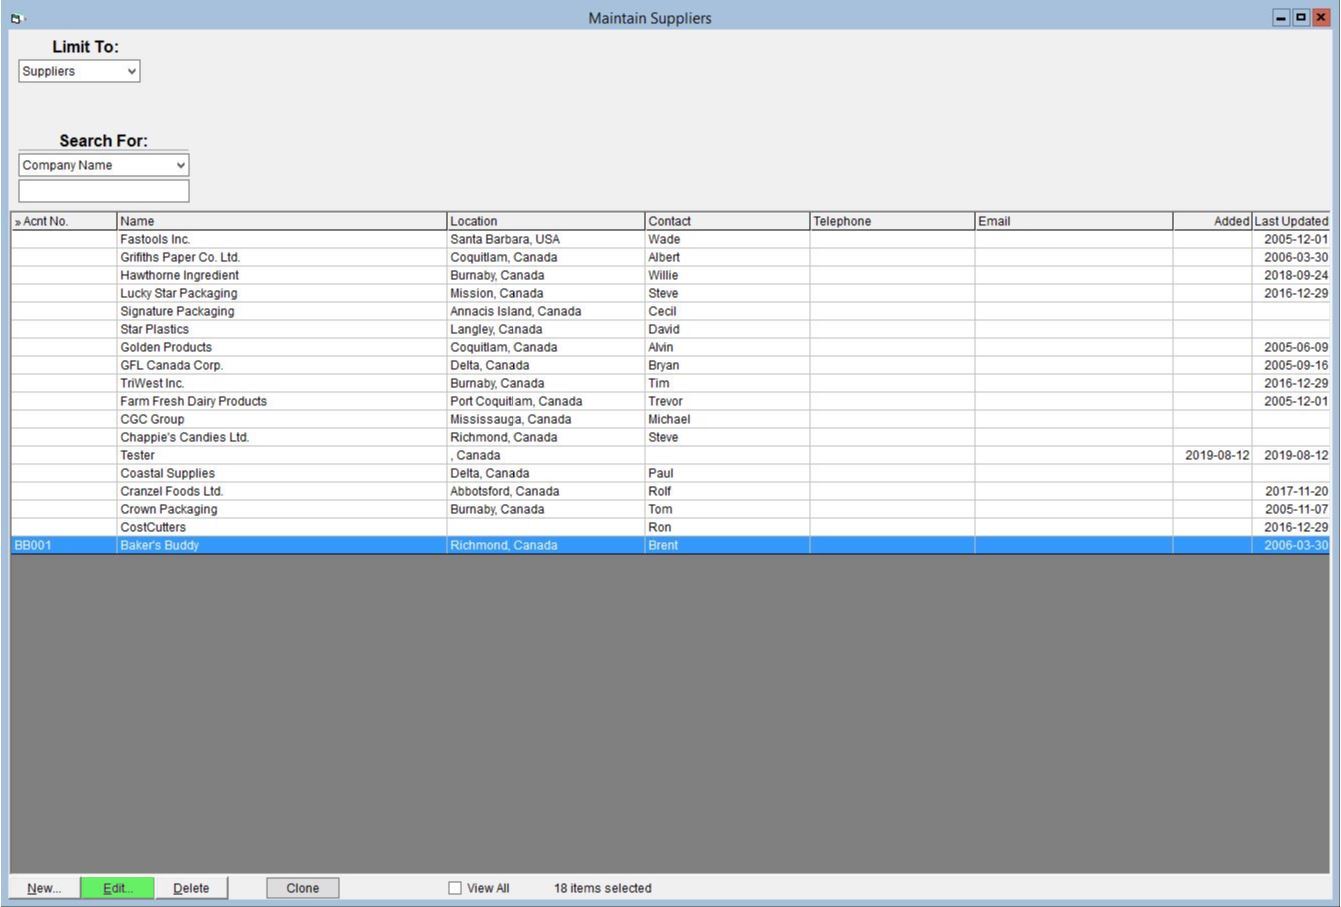
Task: Select the Golden Products row
Action: 670,347
